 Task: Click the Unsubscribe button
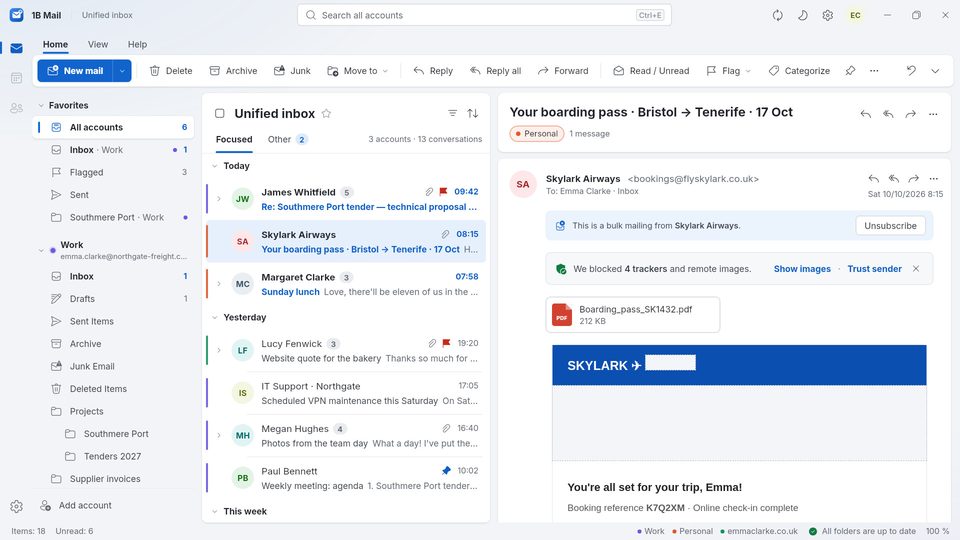[x=890, y=226]
